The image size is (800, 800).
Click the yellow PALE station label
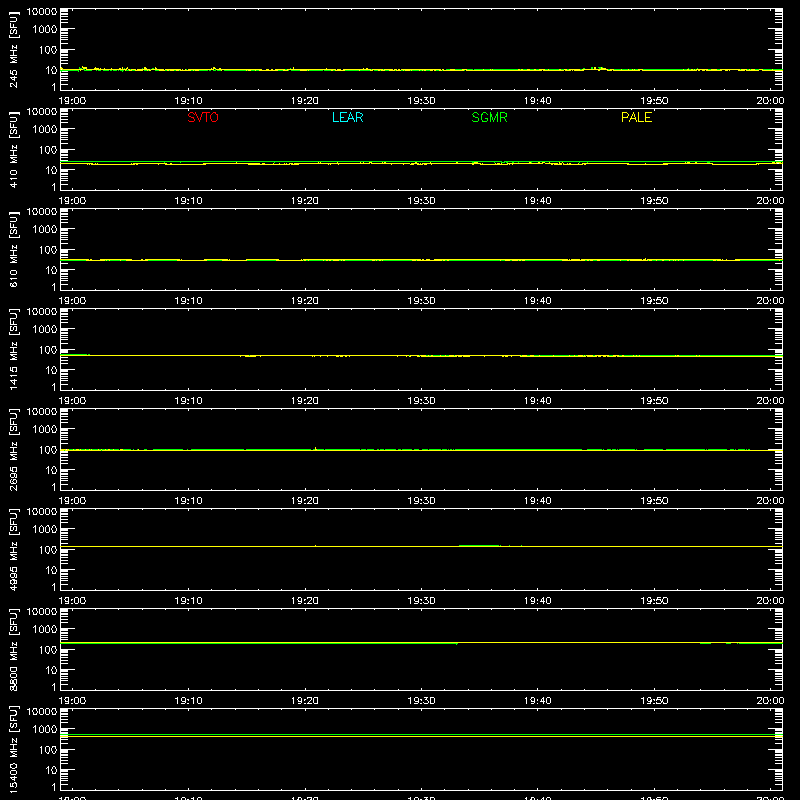coord(636,117)
